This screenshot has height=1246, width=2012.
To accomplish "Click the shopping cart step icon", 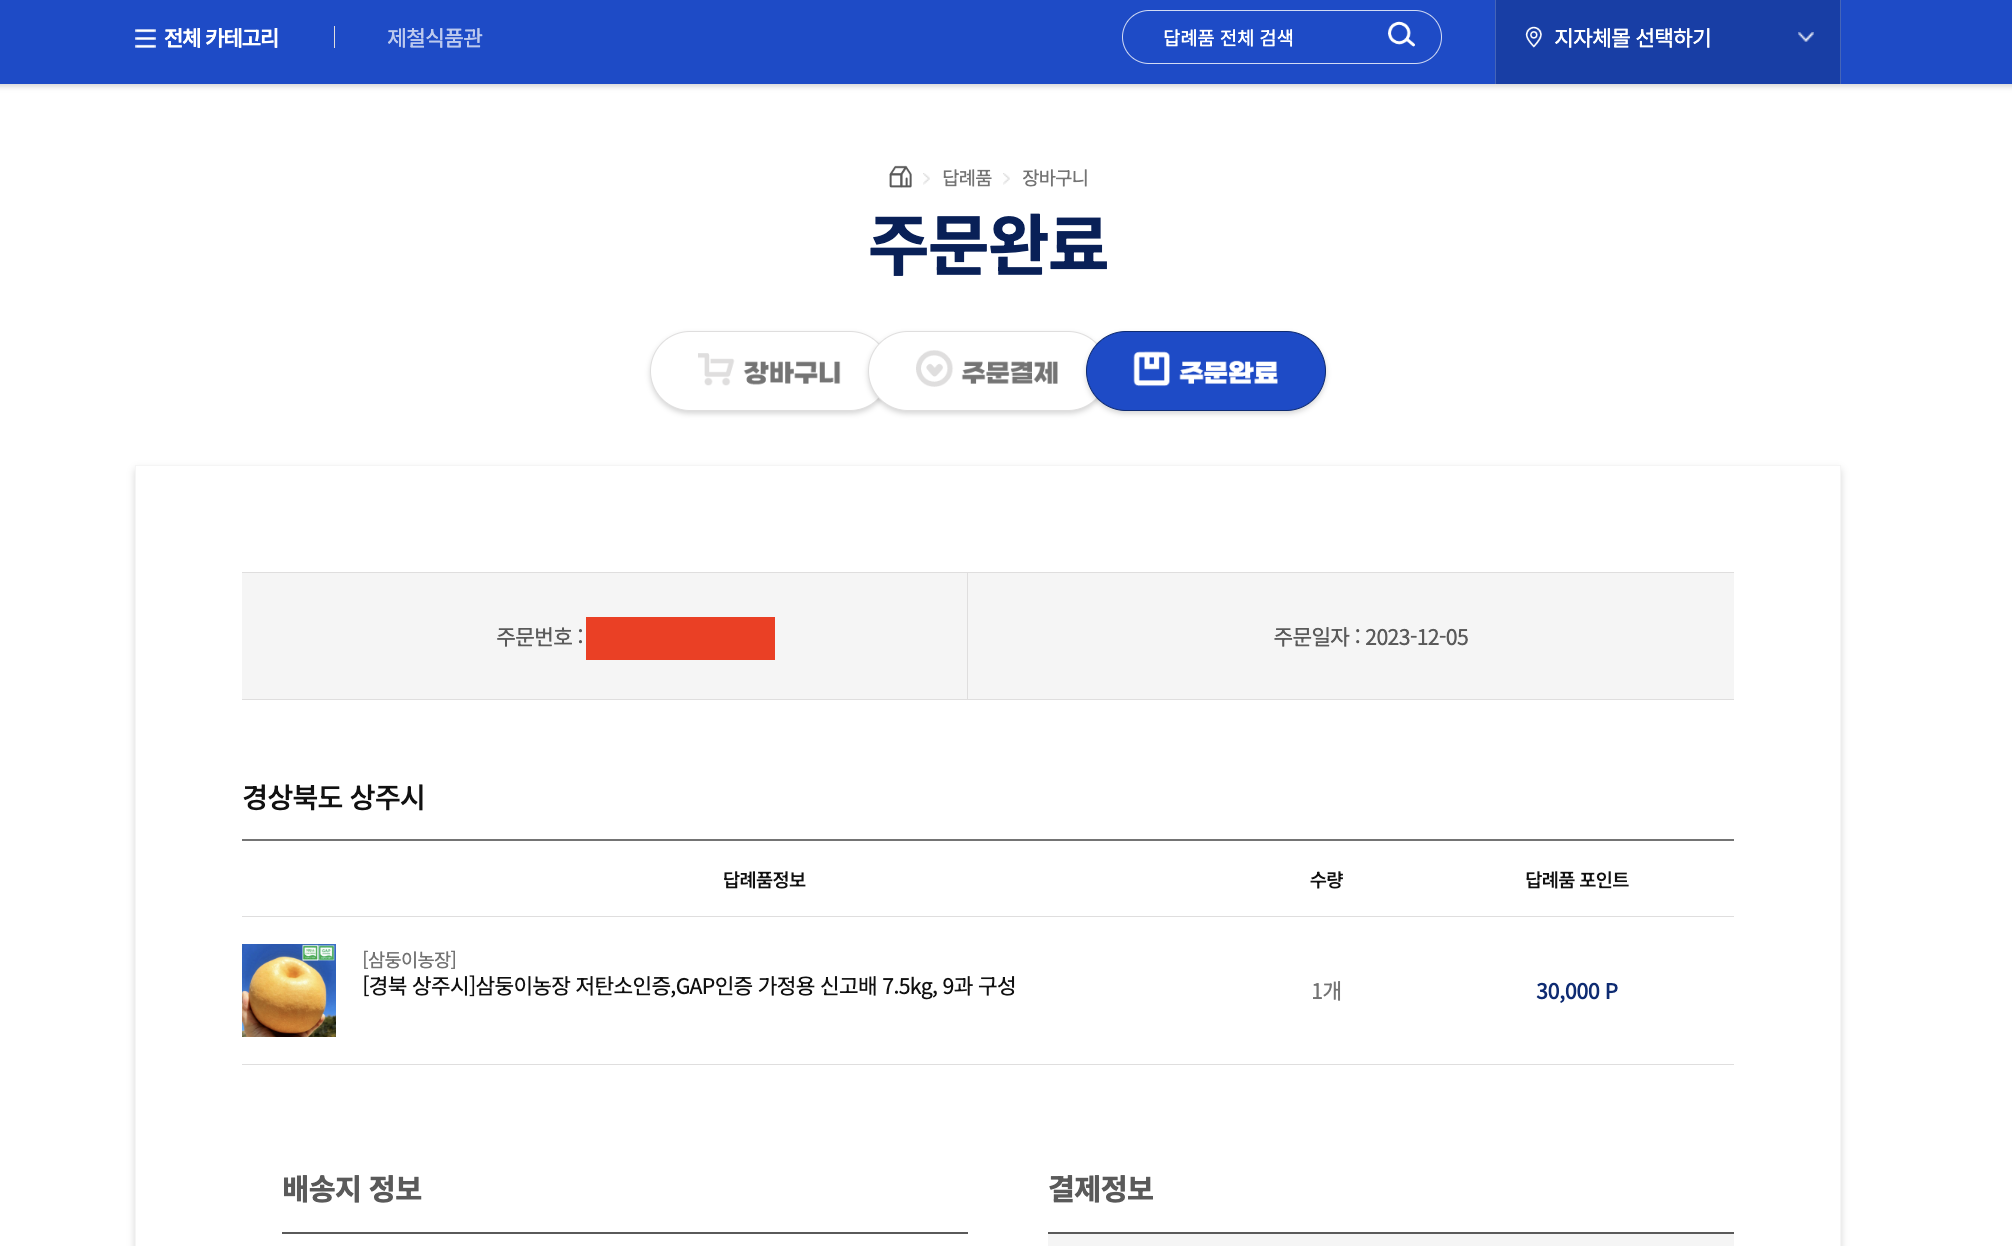I will click(715, 370).
